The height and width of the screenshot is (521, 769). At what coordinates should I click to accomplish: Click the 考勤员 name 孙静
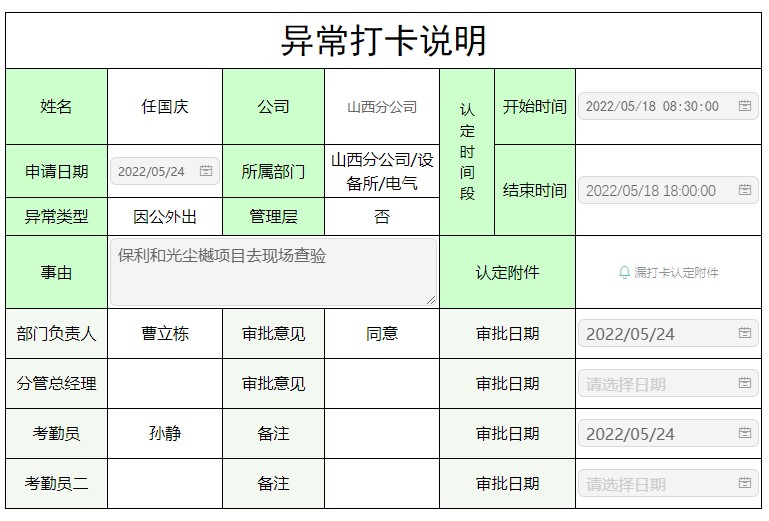[165, 434]
